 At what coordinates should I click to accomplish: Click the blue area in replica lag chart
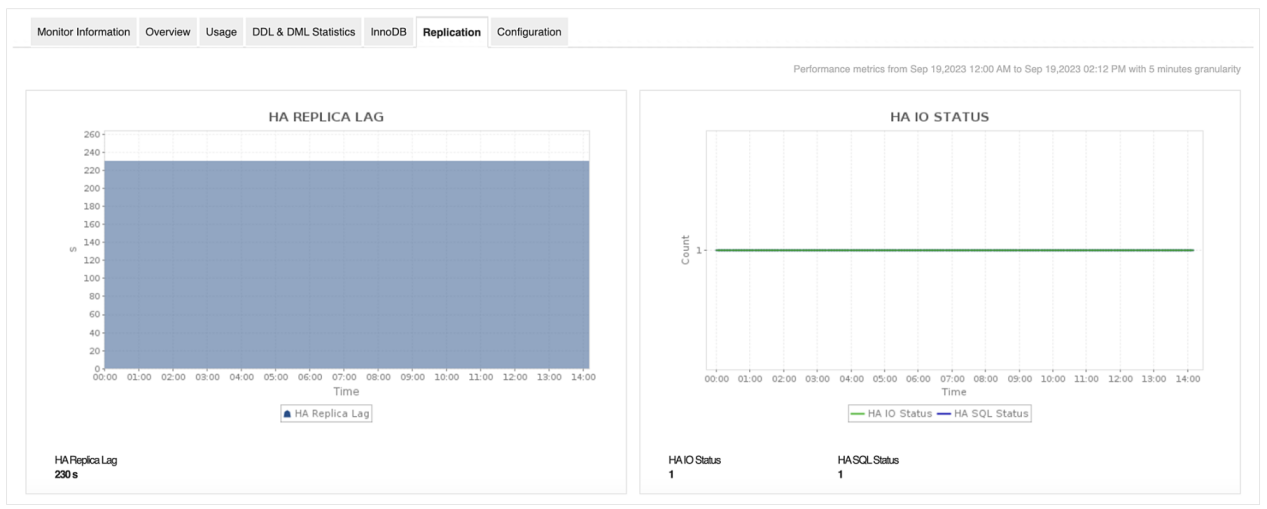[x=346, y=265]
